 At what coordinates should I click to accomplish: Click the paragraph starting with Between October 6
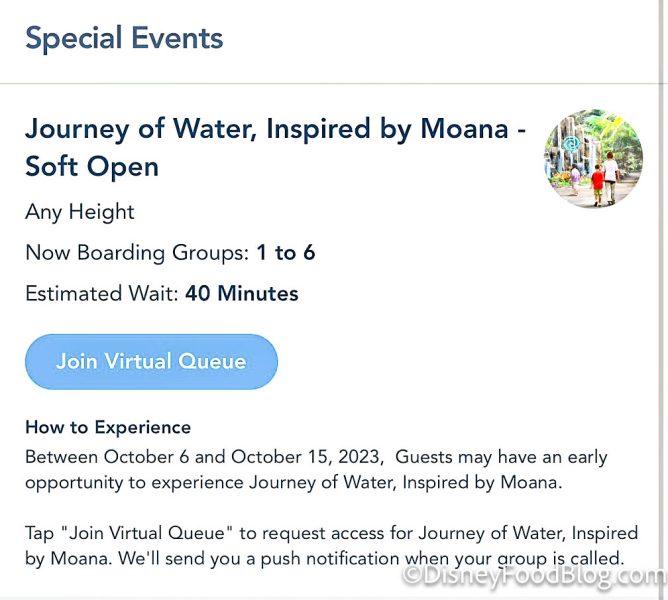coord(315,470)
